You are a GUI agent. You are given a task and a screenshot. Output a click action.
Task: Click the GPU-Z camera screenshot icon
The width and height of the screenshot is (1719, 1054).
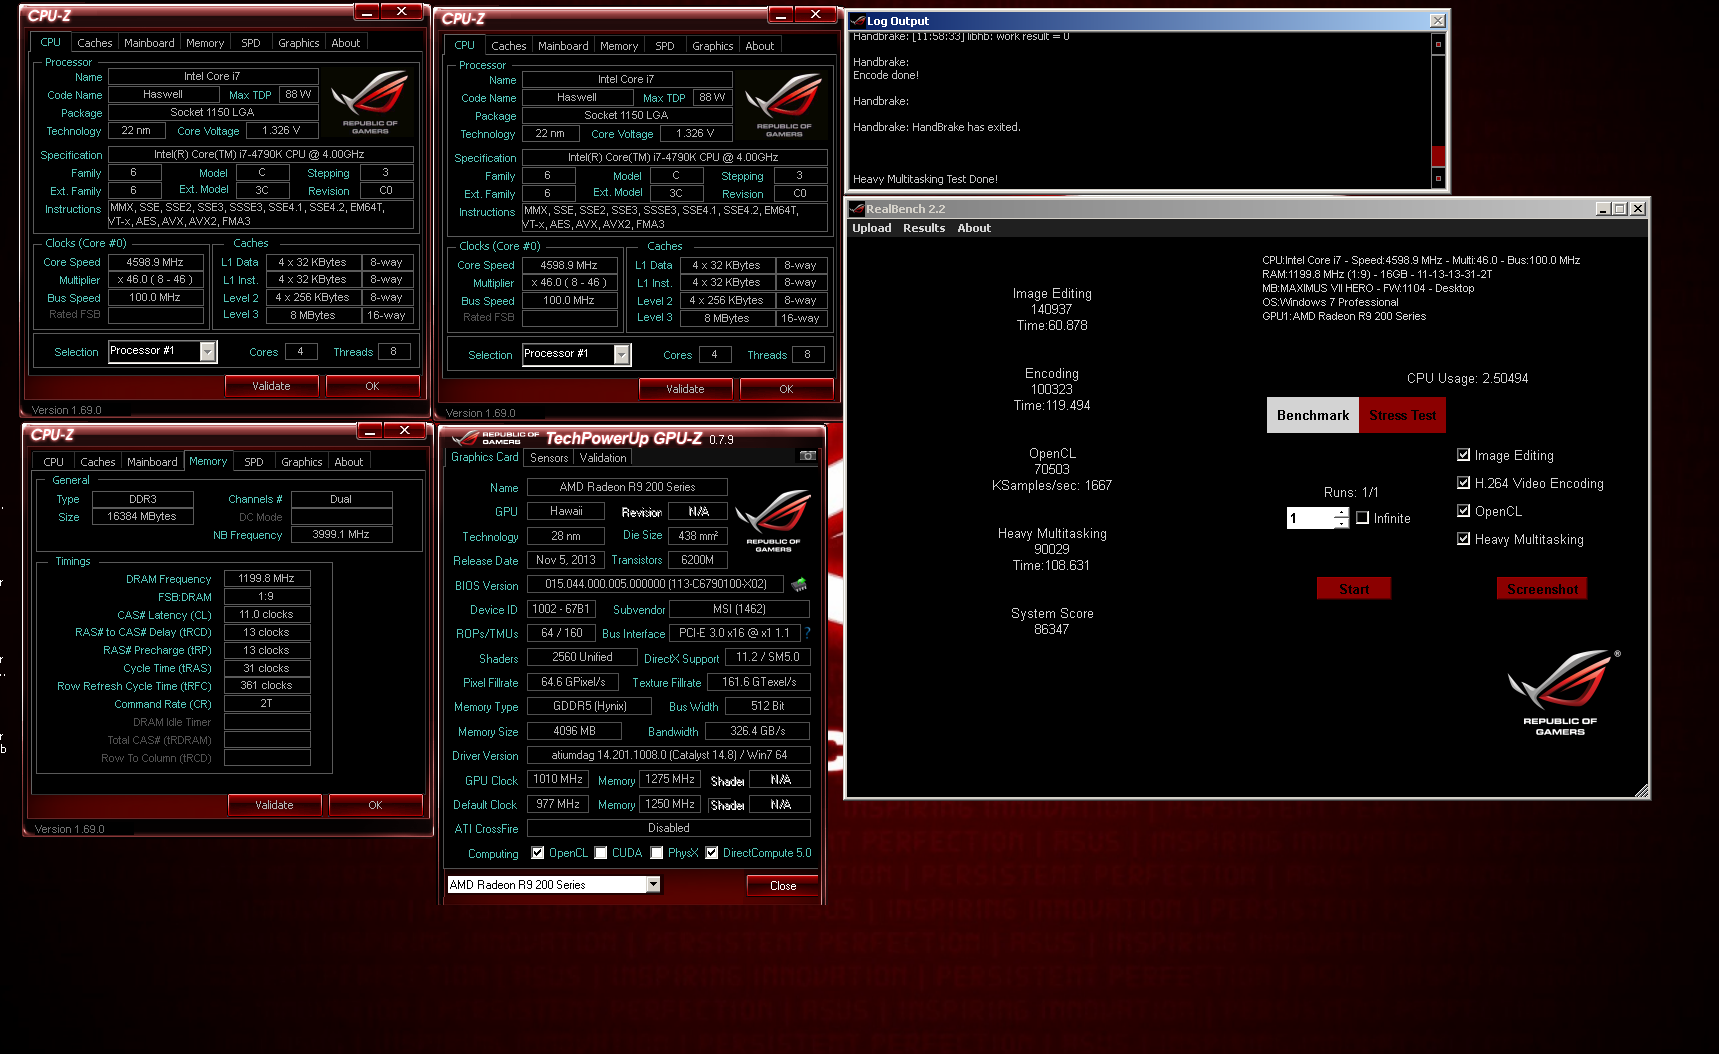[x=808, y=456]
